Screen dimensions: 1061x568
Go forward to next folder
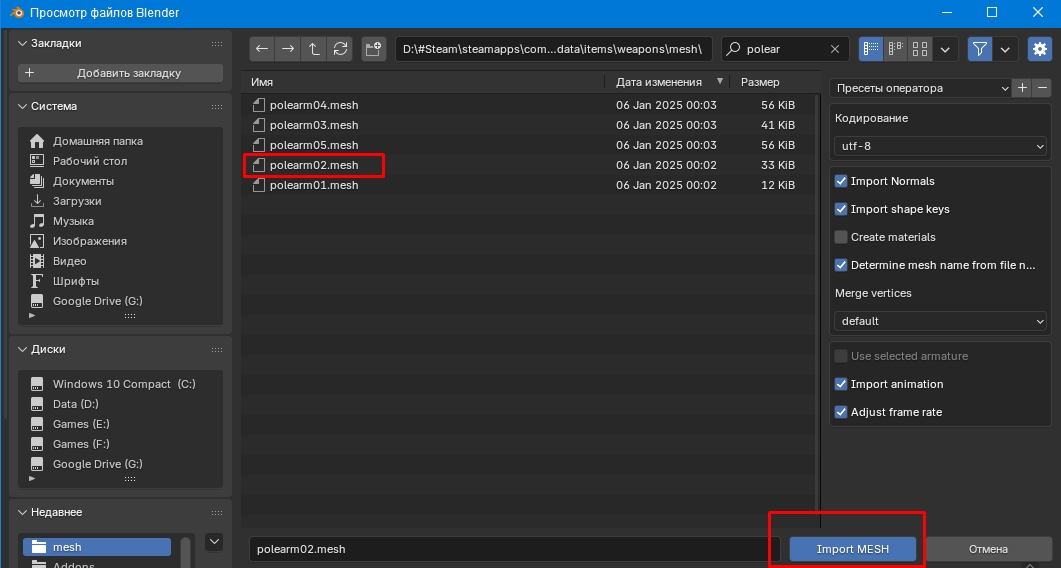(288, 49)
